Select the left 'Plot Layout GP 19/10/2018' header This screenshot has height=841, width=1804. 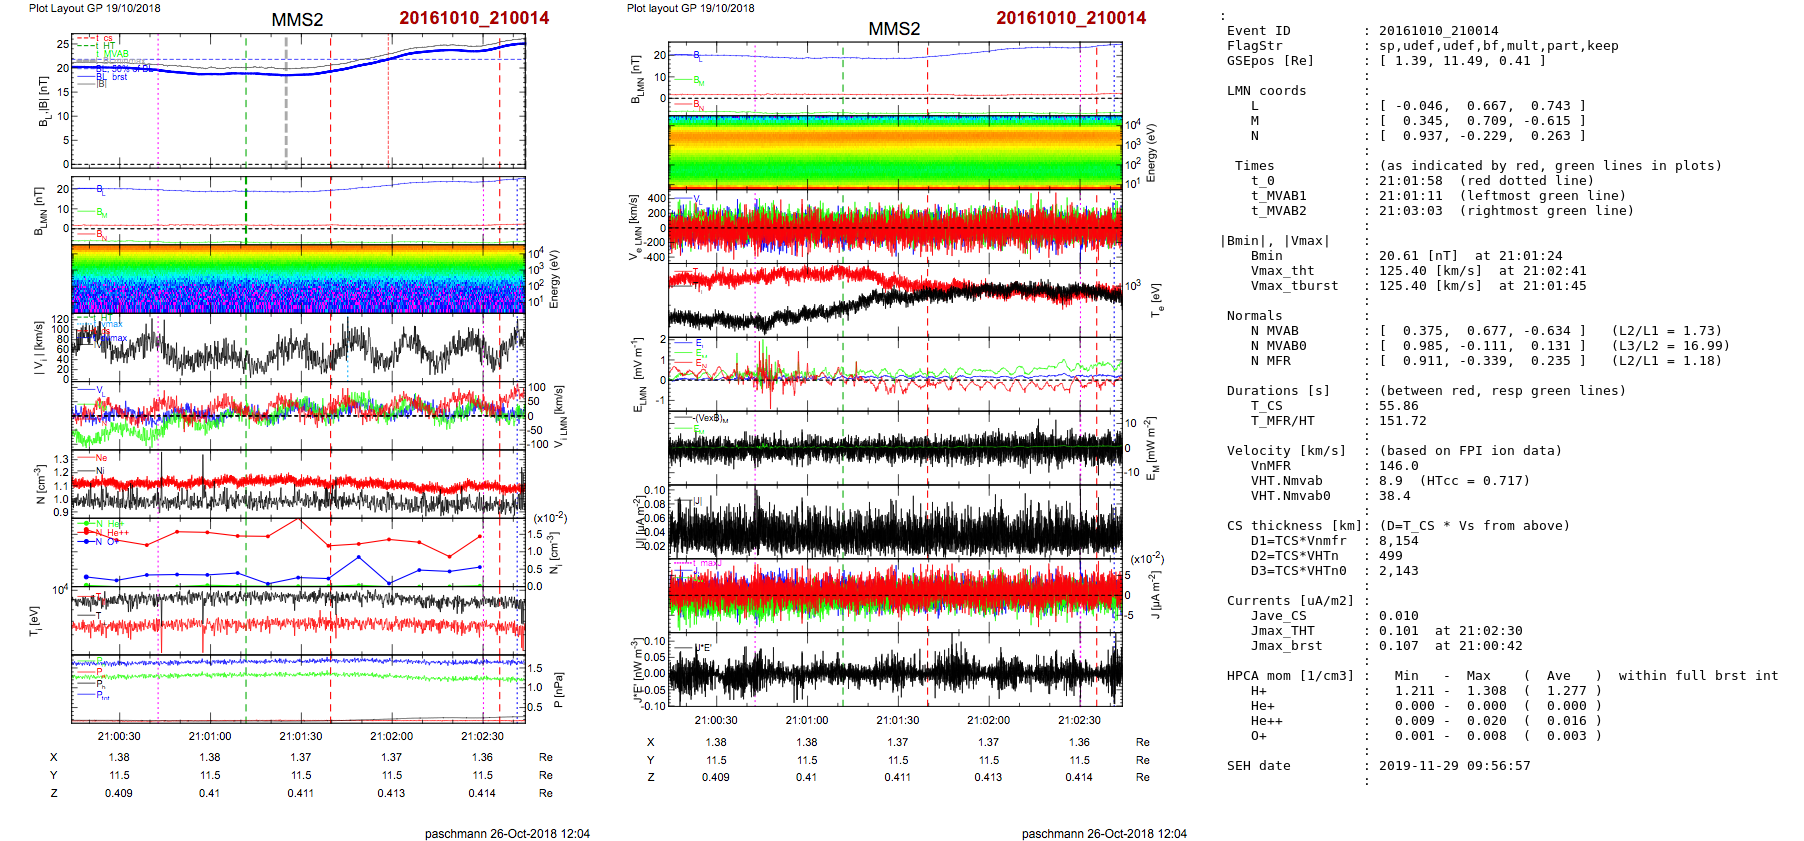point(94,8)
